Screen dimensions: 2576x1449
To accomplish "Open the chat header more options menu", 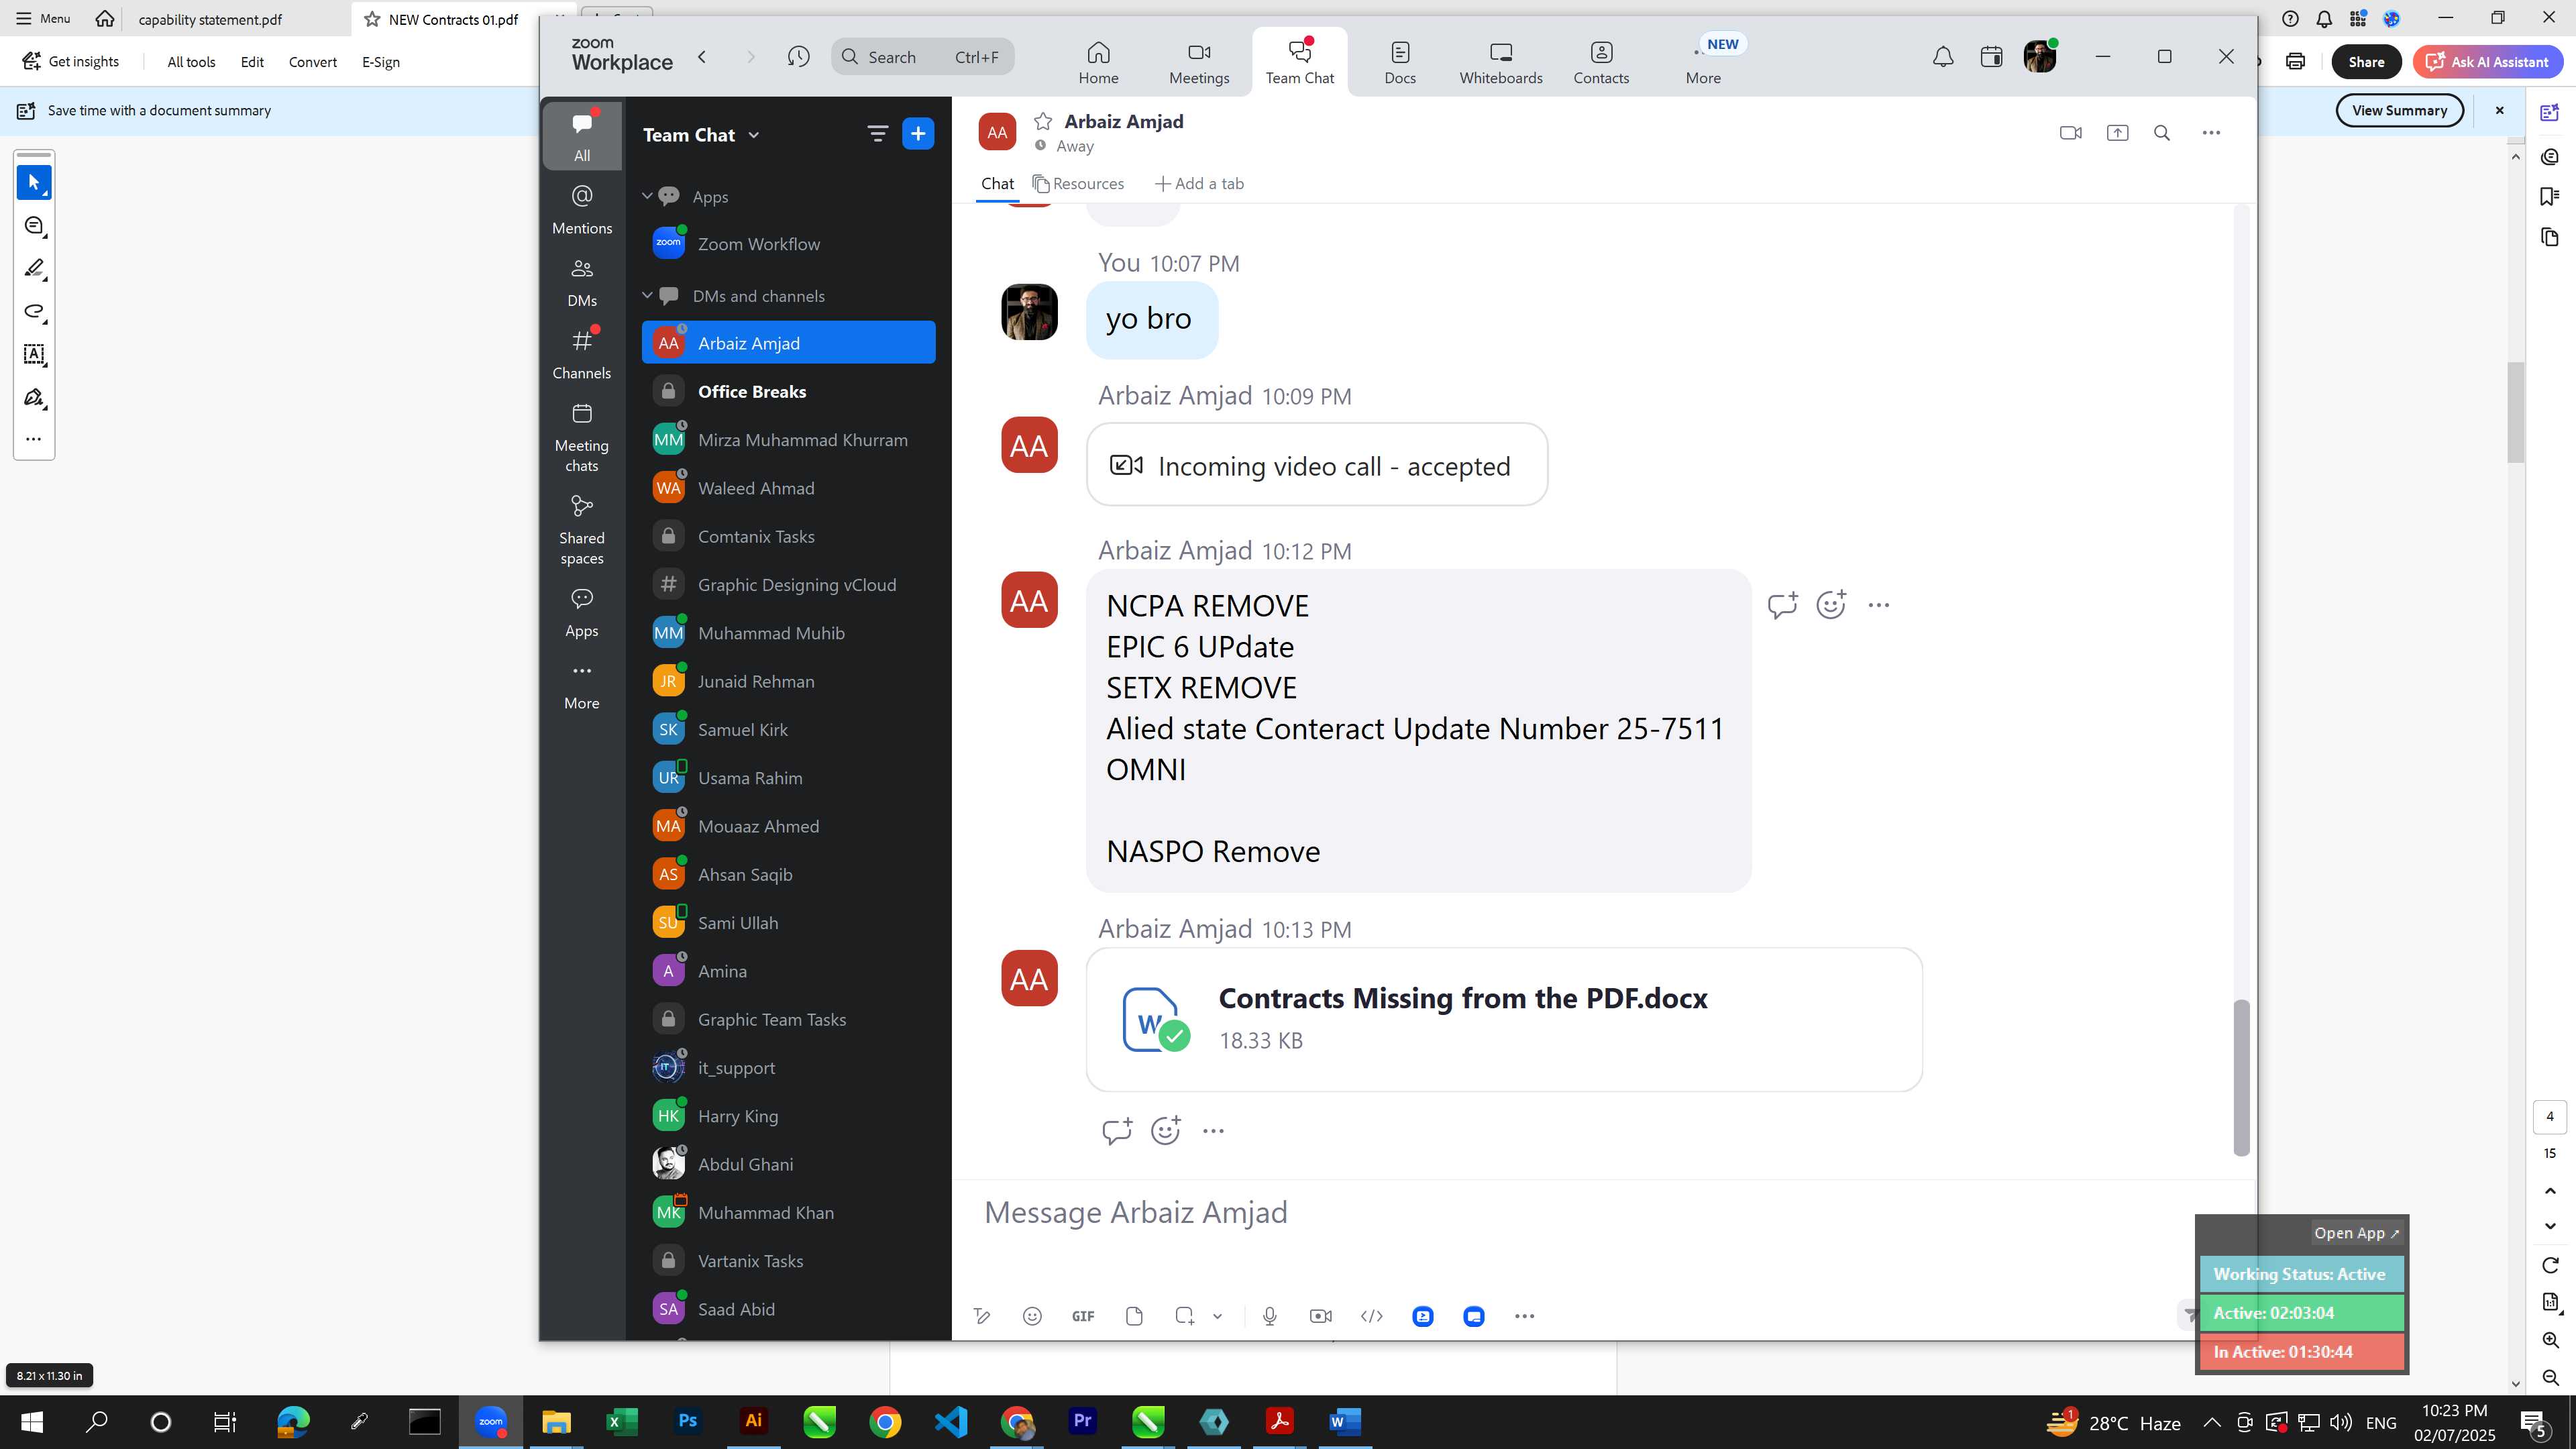I will (x=2211, y=133).
